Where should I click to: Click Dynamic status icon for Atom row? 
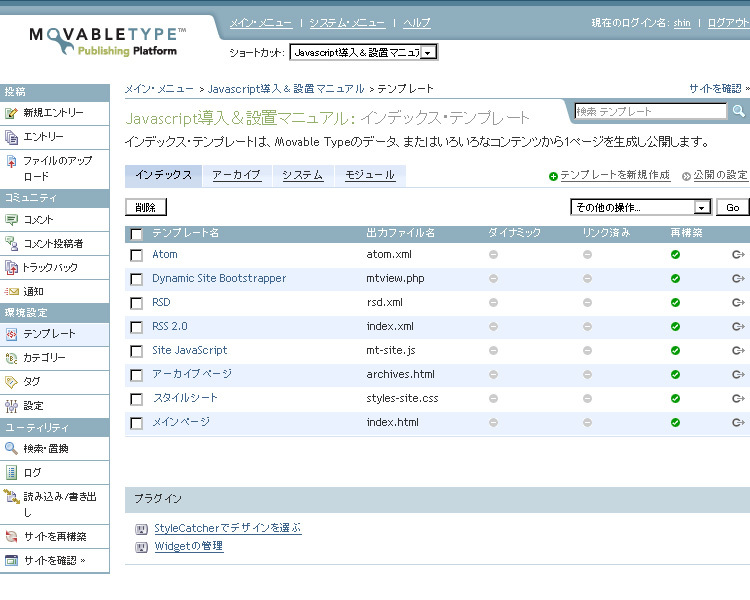(493, 255)
